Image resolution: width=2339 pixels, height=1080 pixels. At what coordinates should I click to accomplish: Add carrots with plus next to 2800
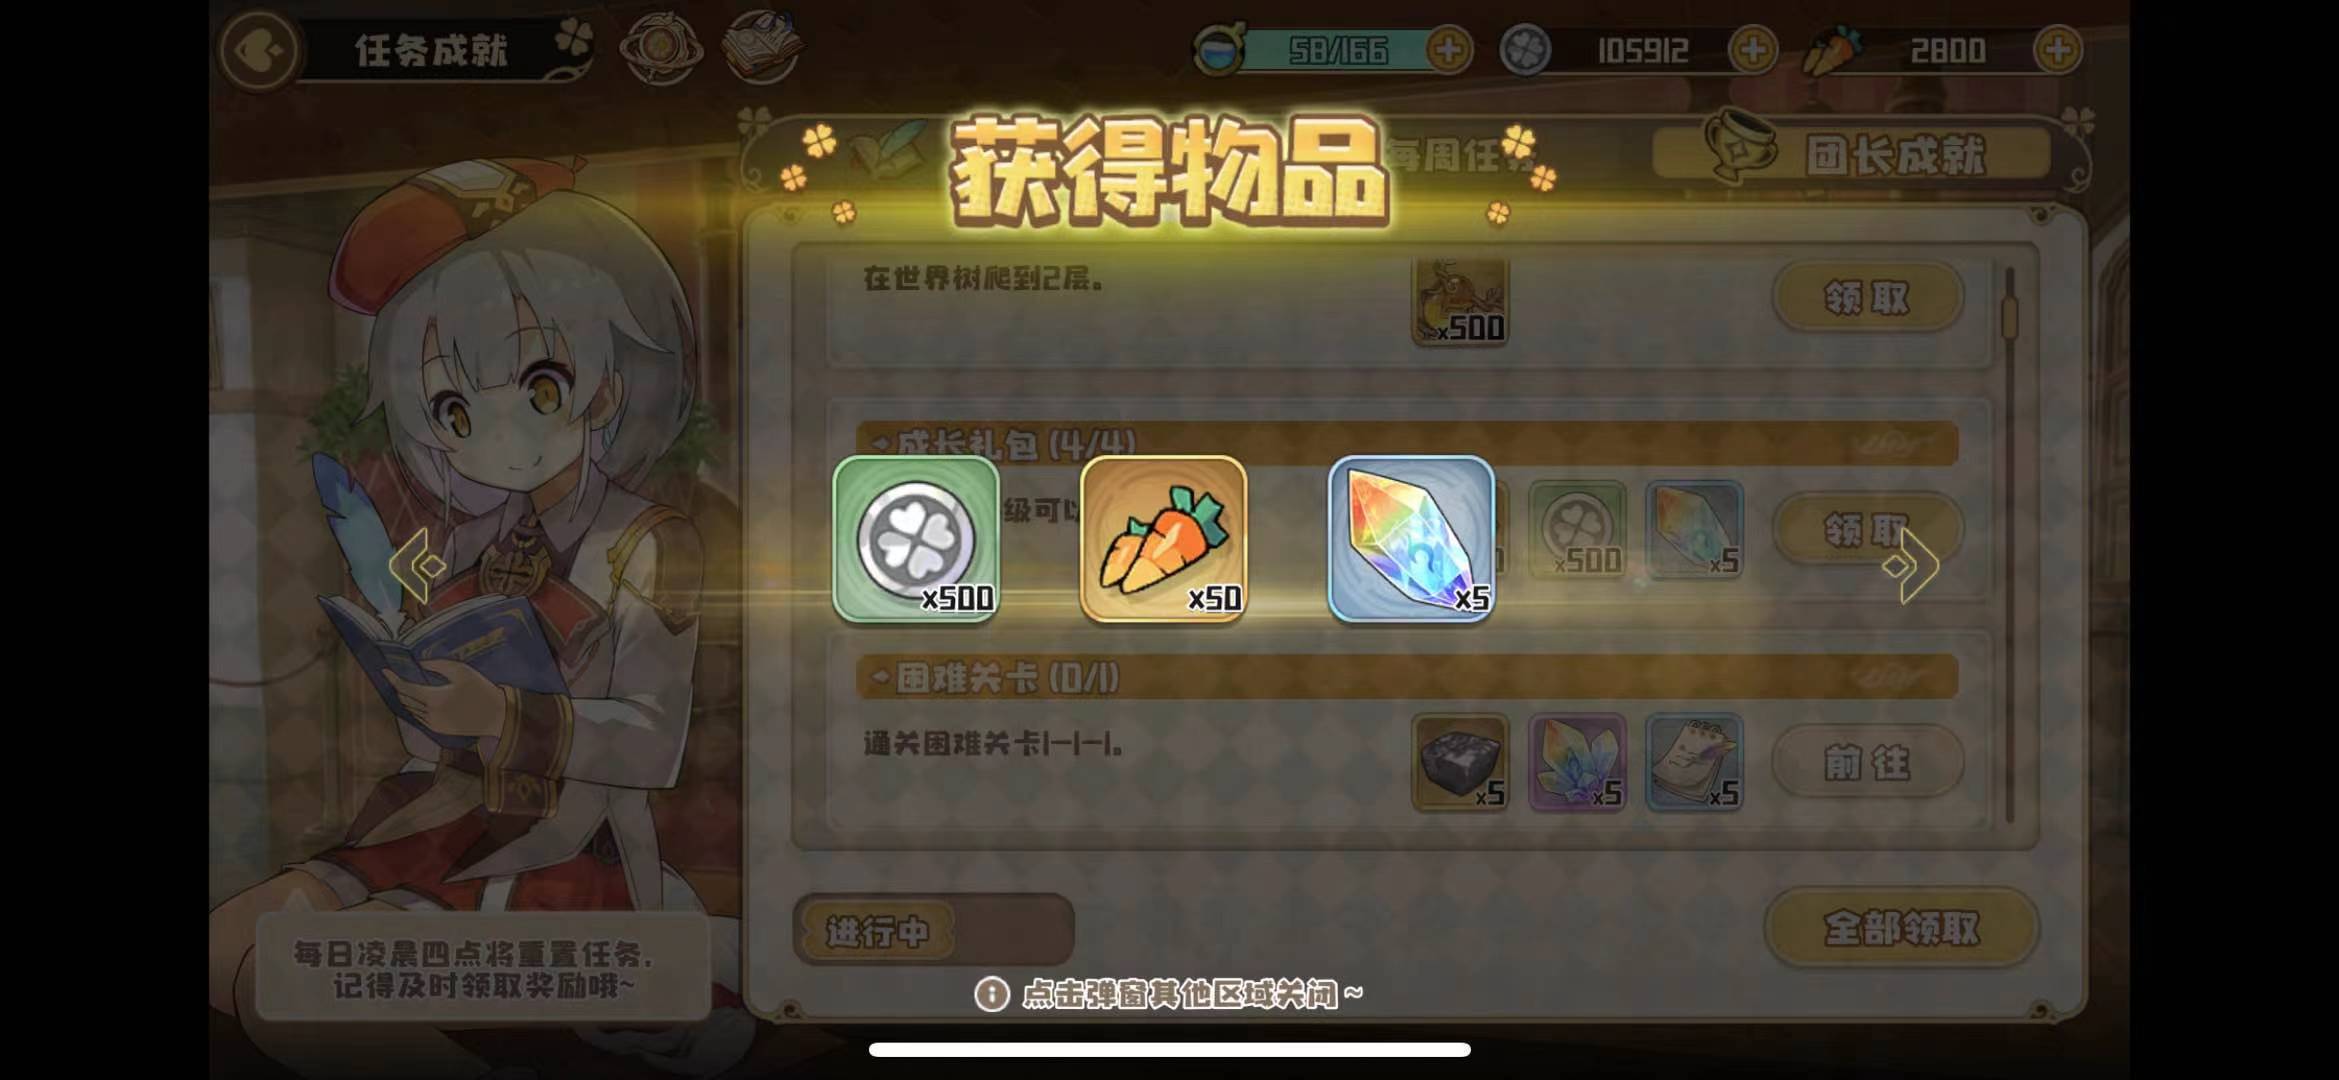click(2058, 50)
